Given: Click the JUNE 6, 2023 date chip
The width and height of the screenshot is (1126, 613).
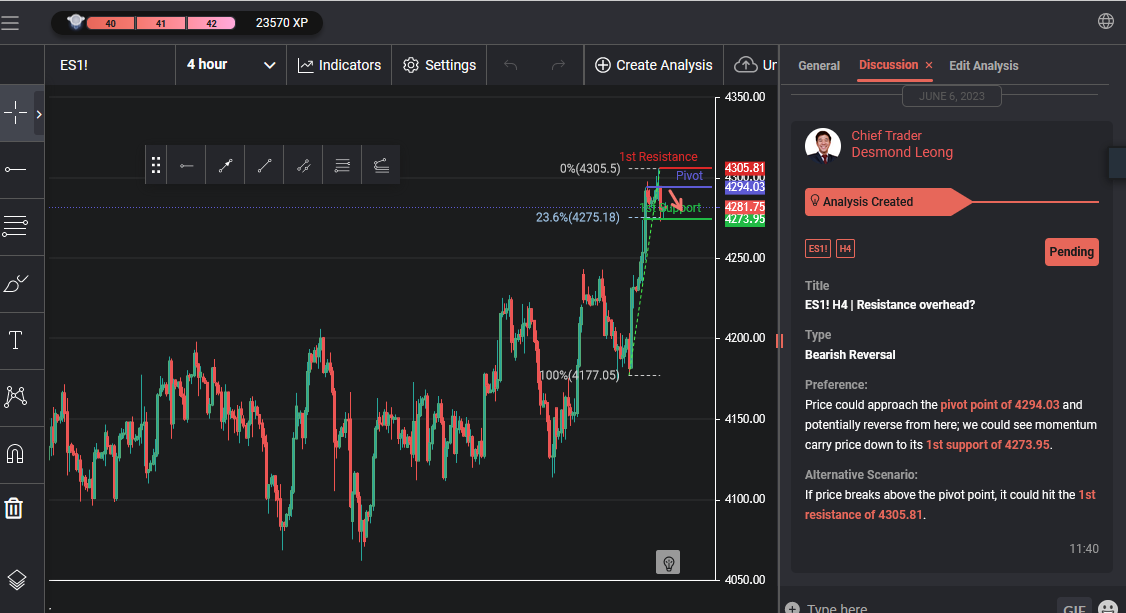Looking at the screenshot, I should pyautogui.click(x=951, y=96).
